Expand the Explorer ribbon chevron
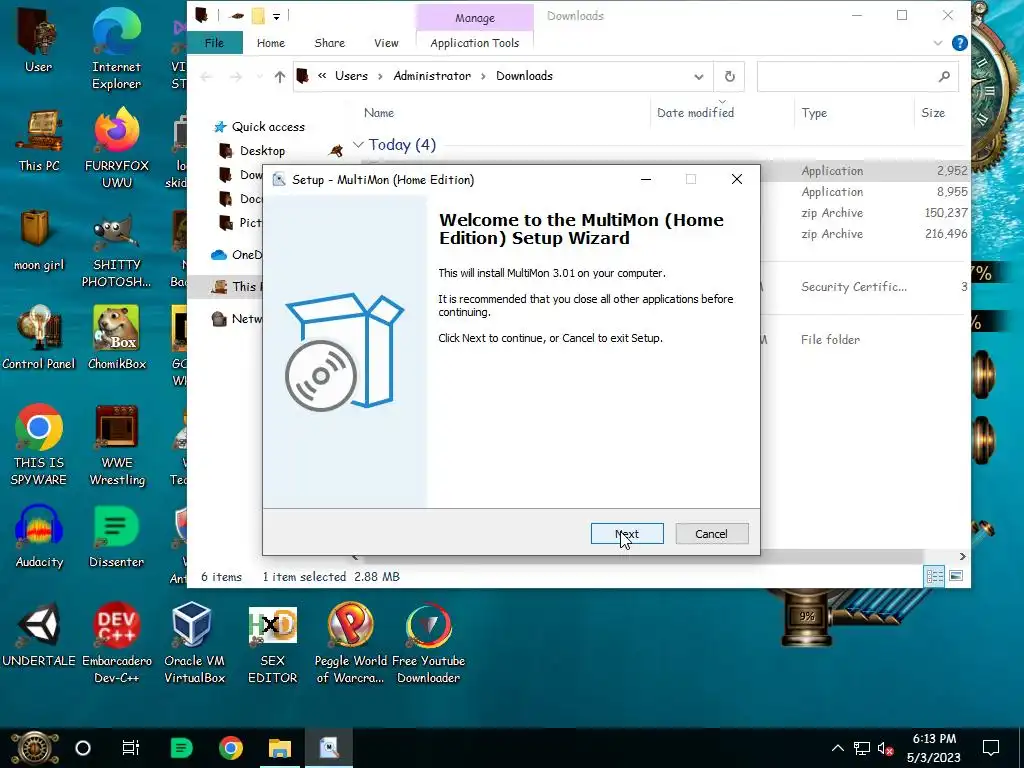Image resolution: width=1024 pixels, height=768 pixels. (x=938, y=43)
